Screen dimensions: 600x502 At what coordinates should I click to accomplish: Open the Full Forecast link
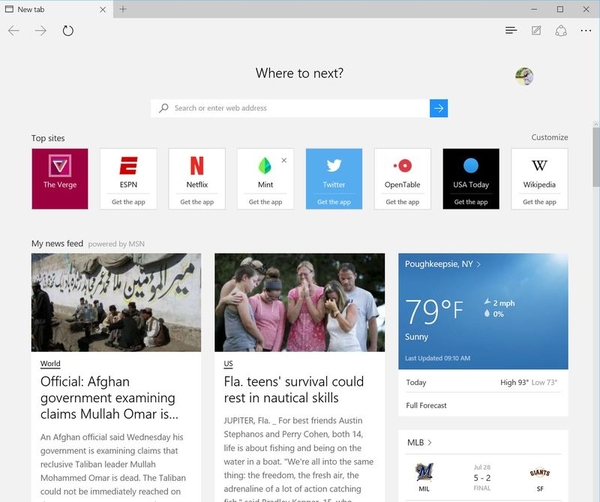427,405
